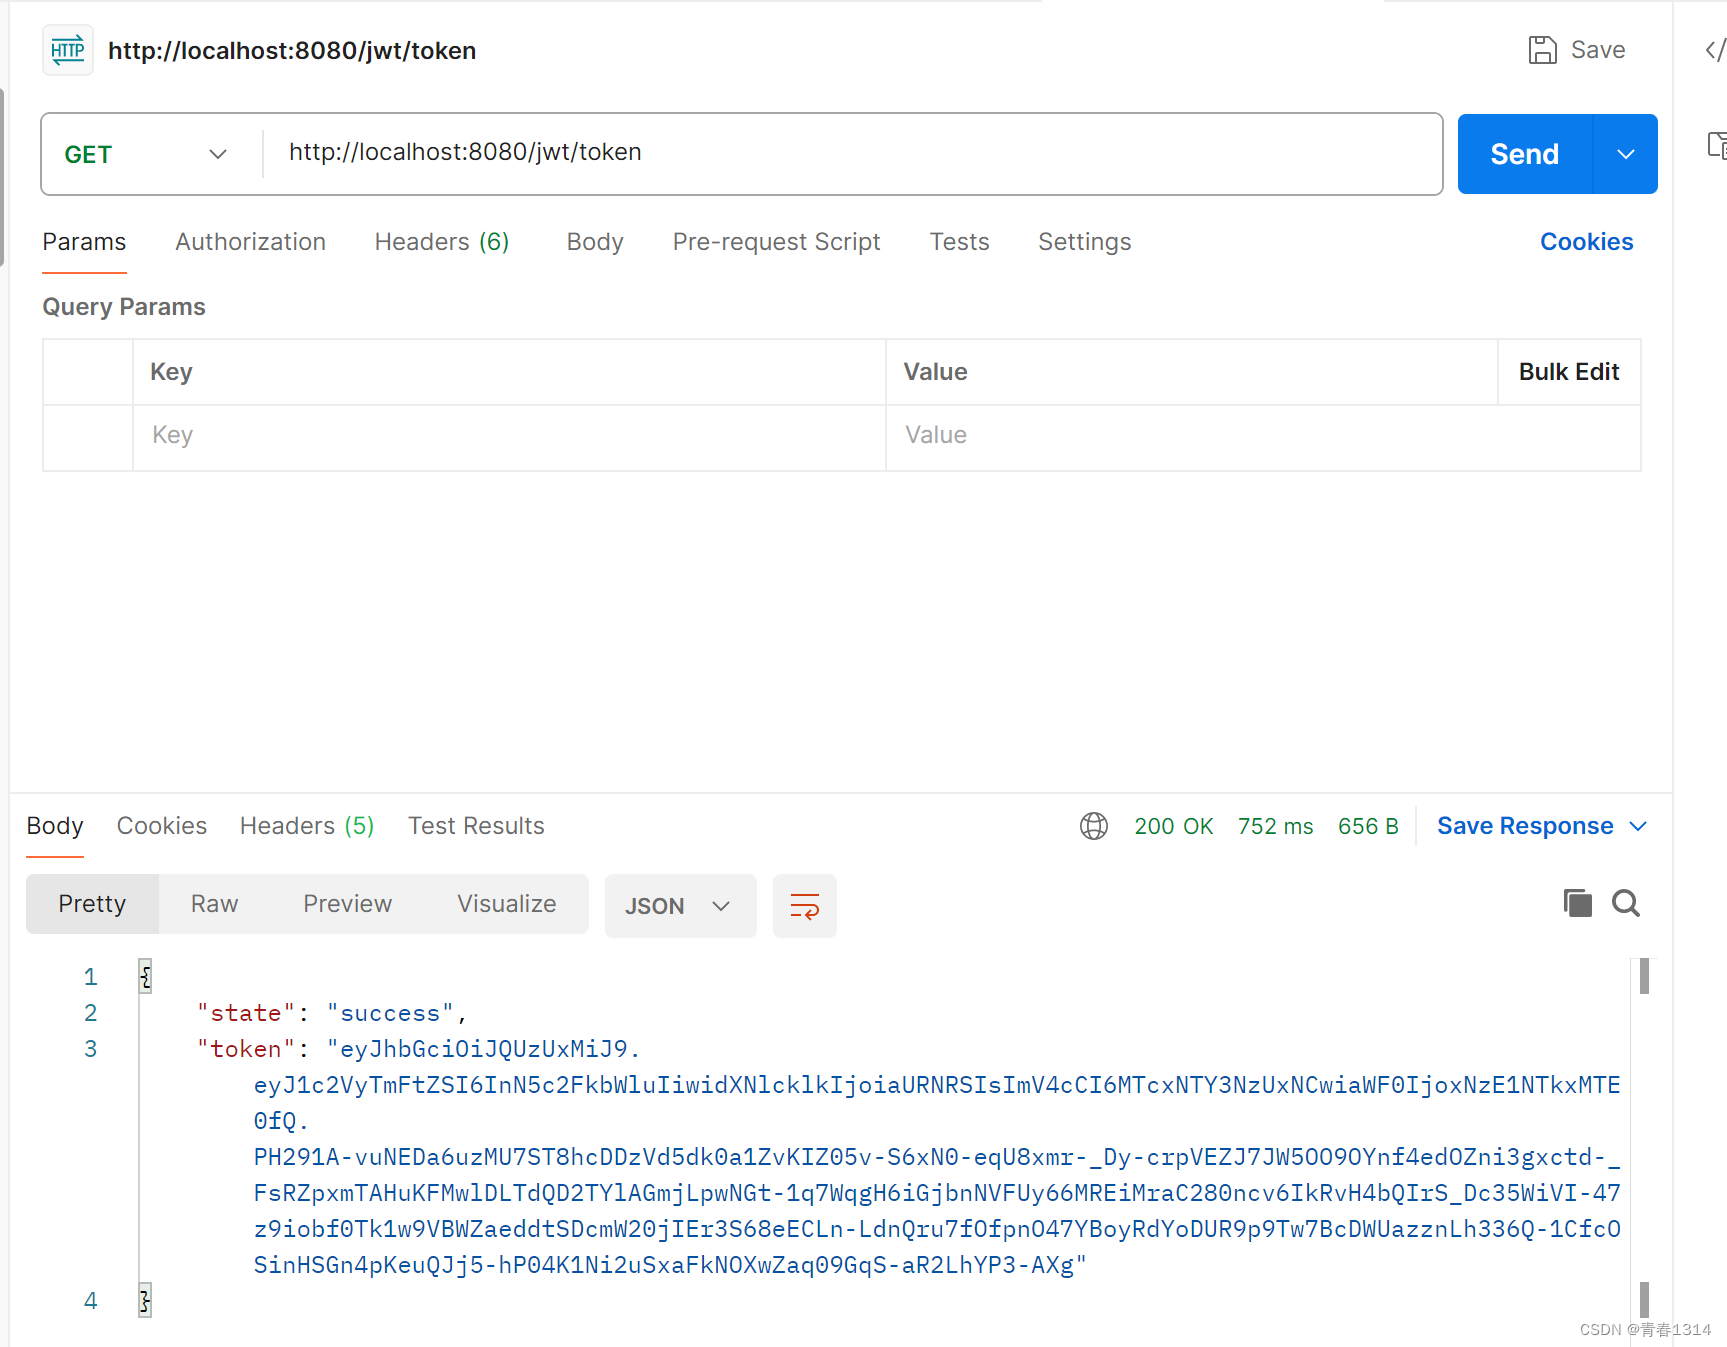Click the 752 ms response time
Screen dimensions: 1727x1347
point(1276,826)
